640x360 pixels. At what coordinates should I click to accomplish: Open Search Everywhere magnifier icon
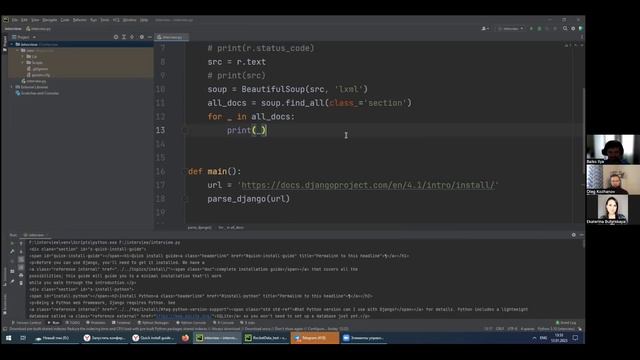565,29
